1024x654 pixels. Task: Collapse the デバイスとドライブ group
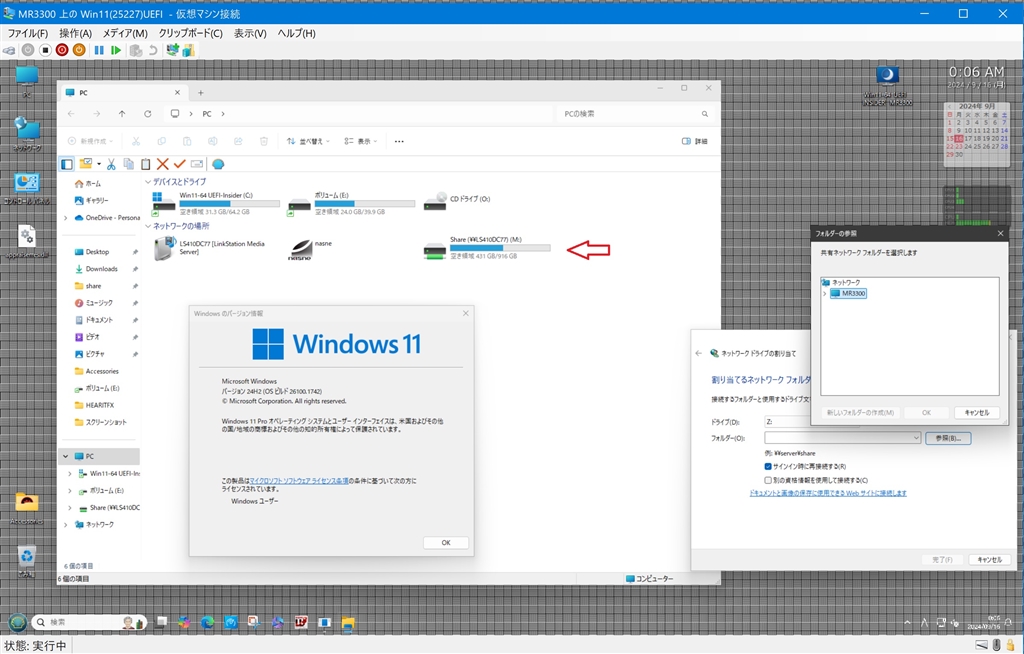click(x=148, y=182)
